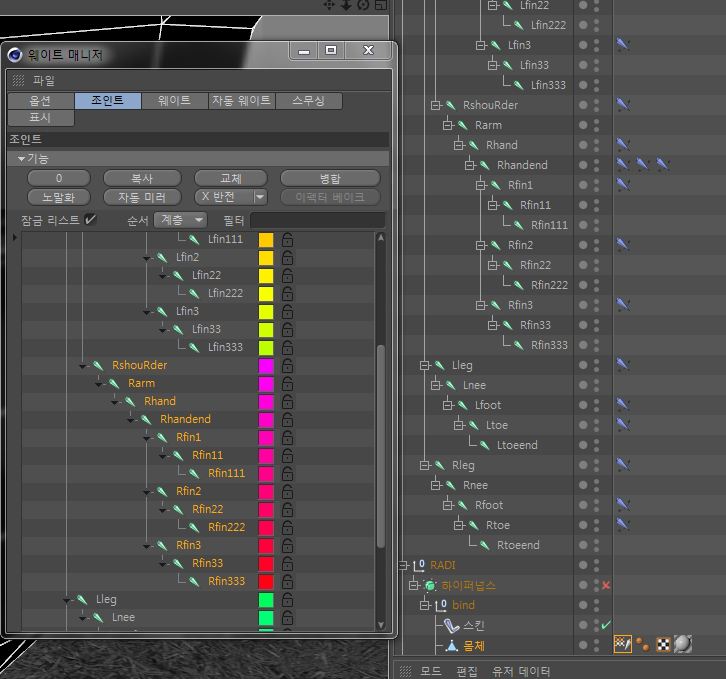Click the weight tag on Rtoe row
This screenshot has height=679, width=726.
coord(623,524)
